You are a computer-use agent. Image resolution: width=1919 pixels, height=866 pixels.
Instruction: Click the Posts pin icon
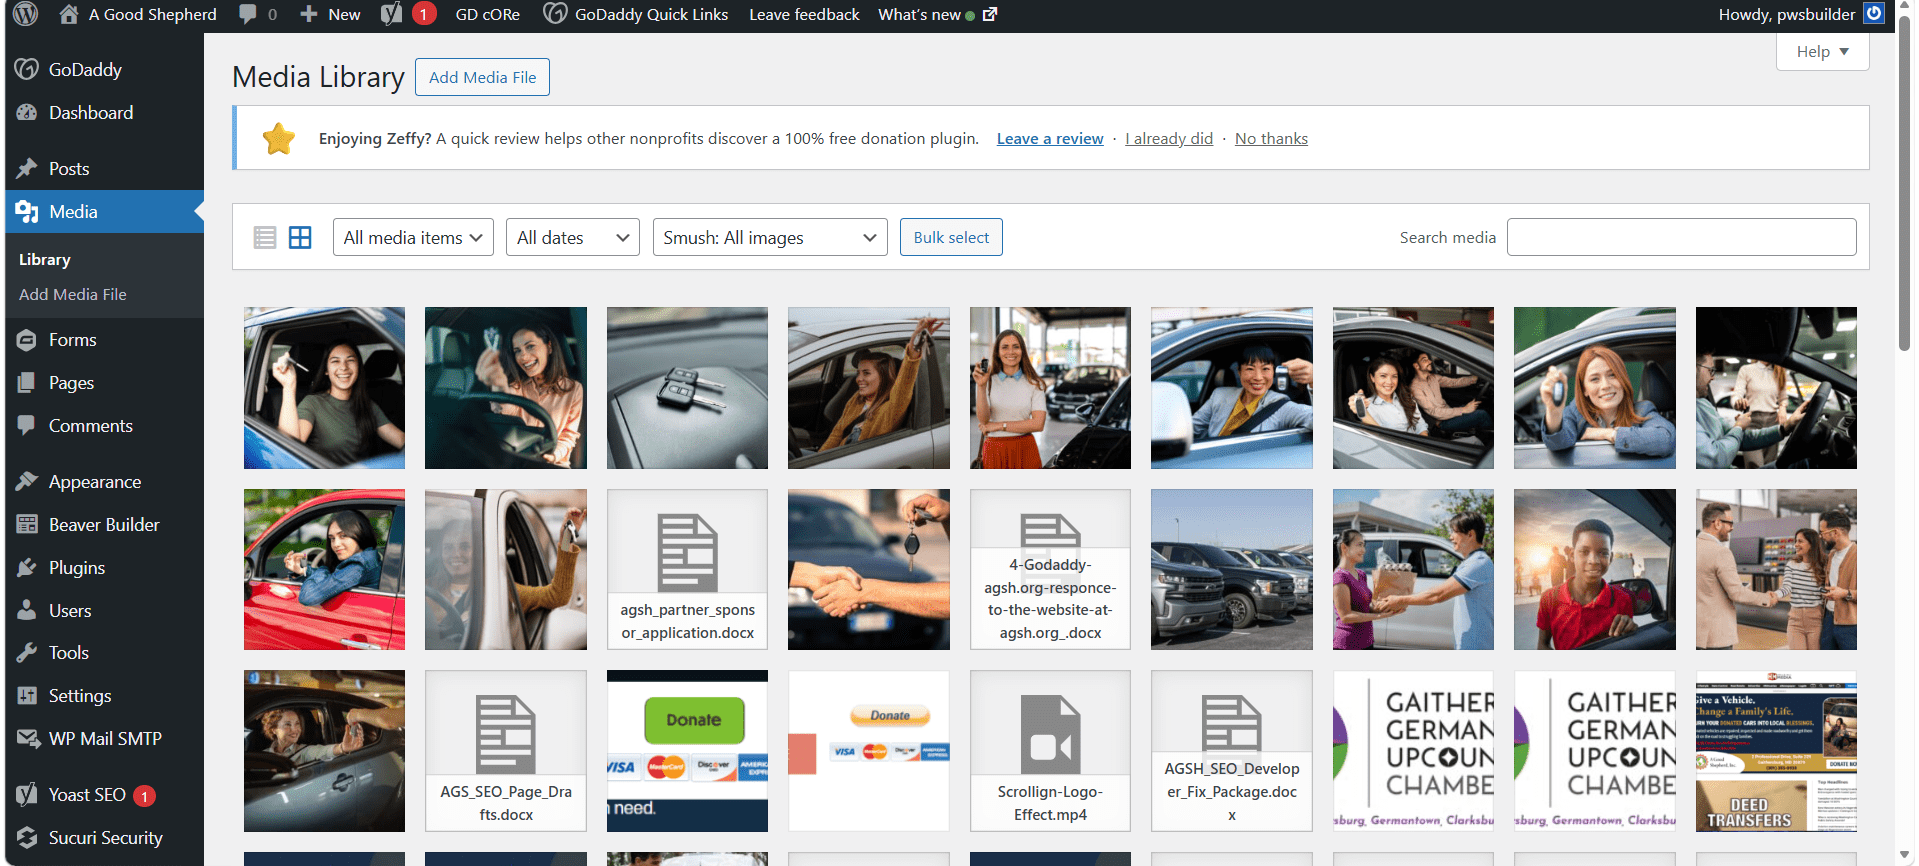[x=27, y=168]
